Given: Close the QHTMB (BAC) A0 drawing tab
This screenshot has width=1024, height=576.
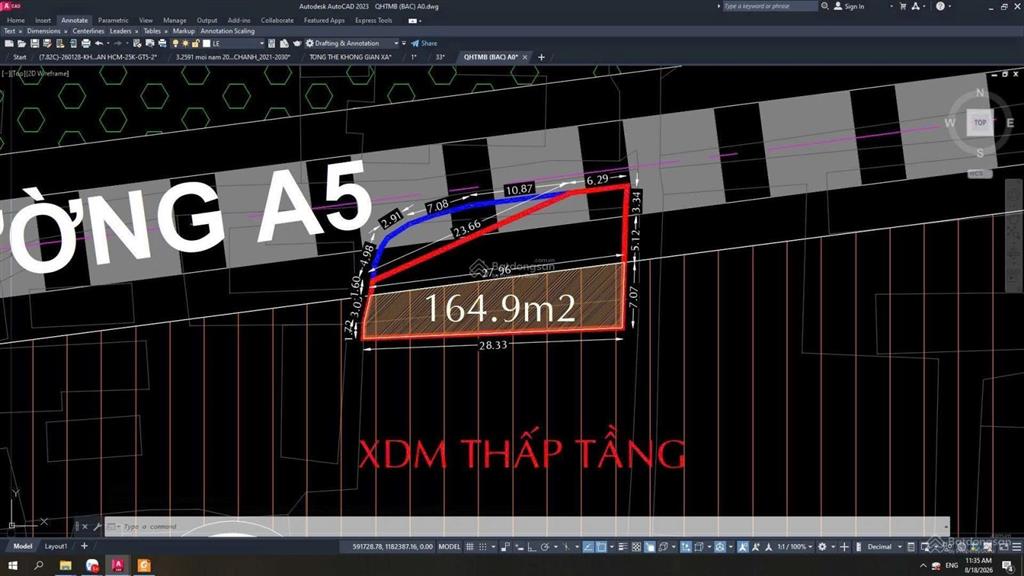Looking at the screenshot, I should click(525, 57).
